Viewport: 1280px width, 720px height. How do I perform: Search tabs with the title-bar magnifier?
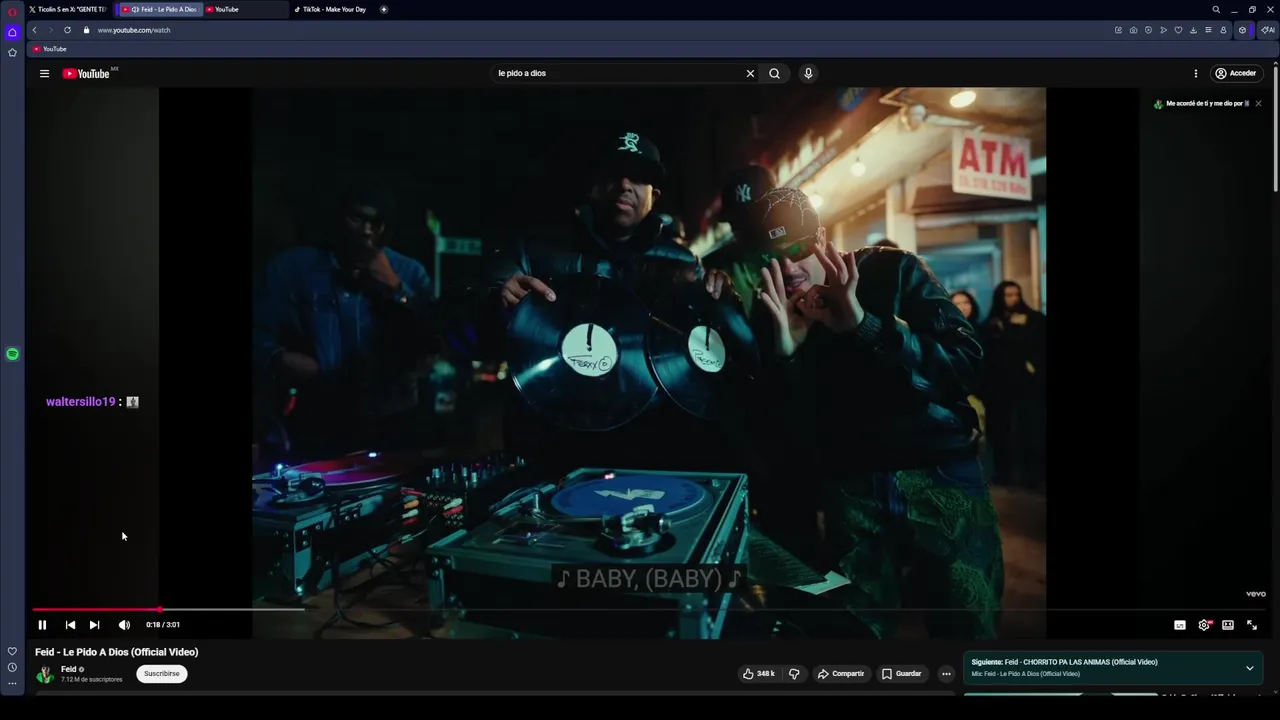click(x=1216, y=9)
